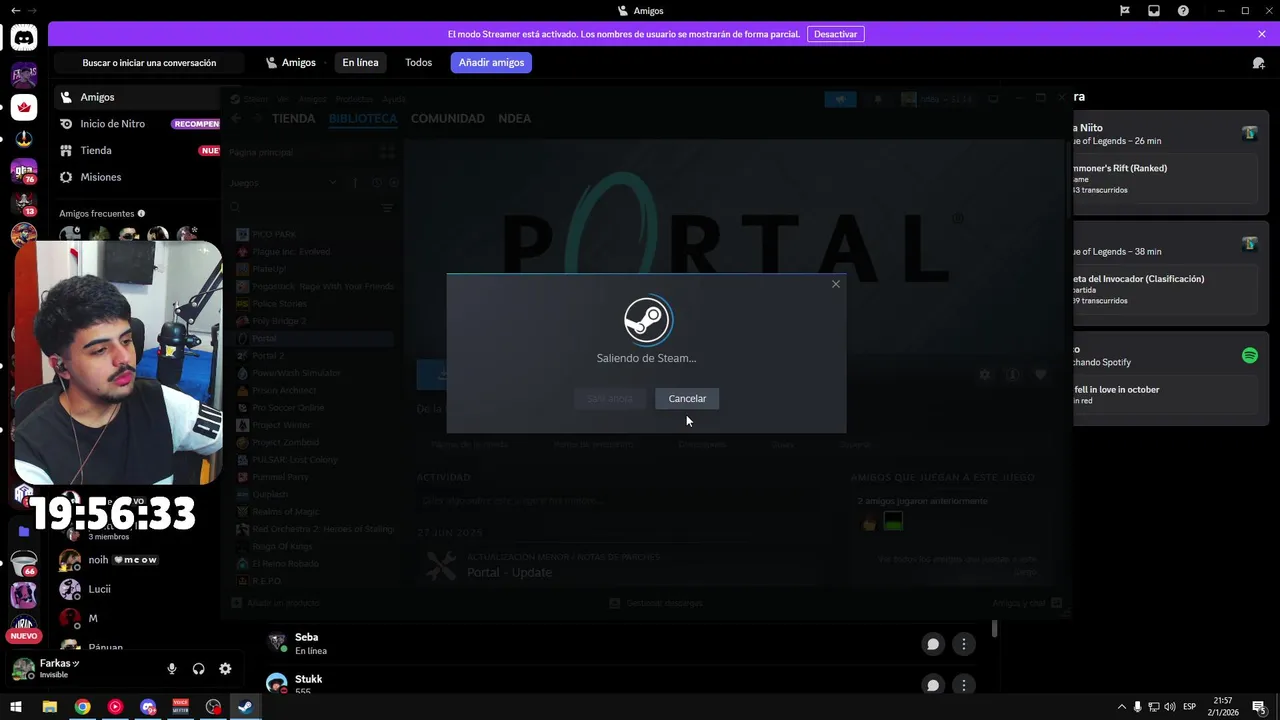The image size is (1280, 720).
Task: Open the red crown server icon
Action: pos(24,106)
